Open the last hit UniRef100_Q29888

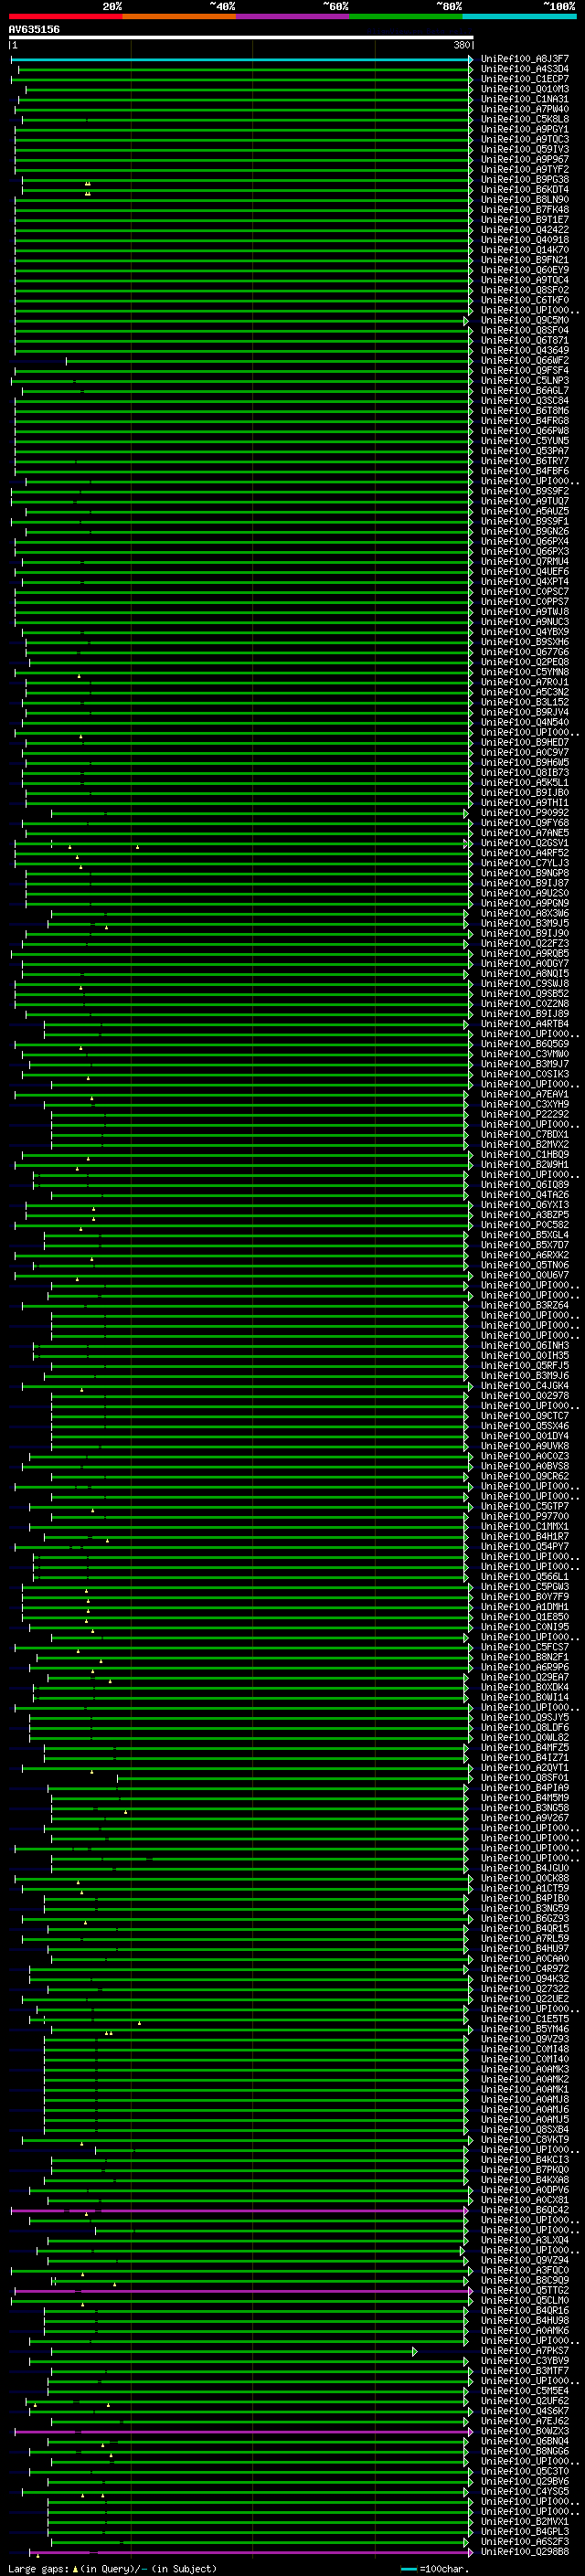[x=525, y=2551]
